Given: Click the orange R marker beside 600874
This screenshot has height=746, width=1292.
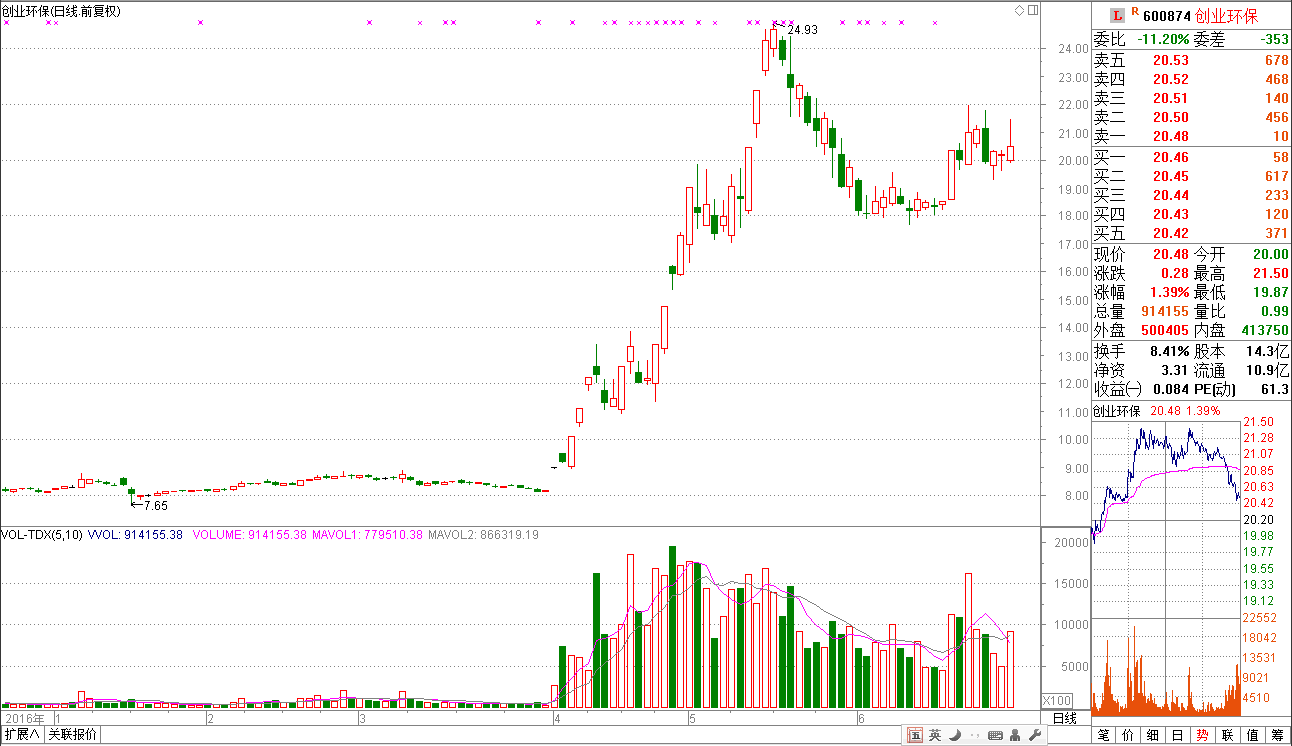Looking at the screenshot, I should [x=1135, y=11].
